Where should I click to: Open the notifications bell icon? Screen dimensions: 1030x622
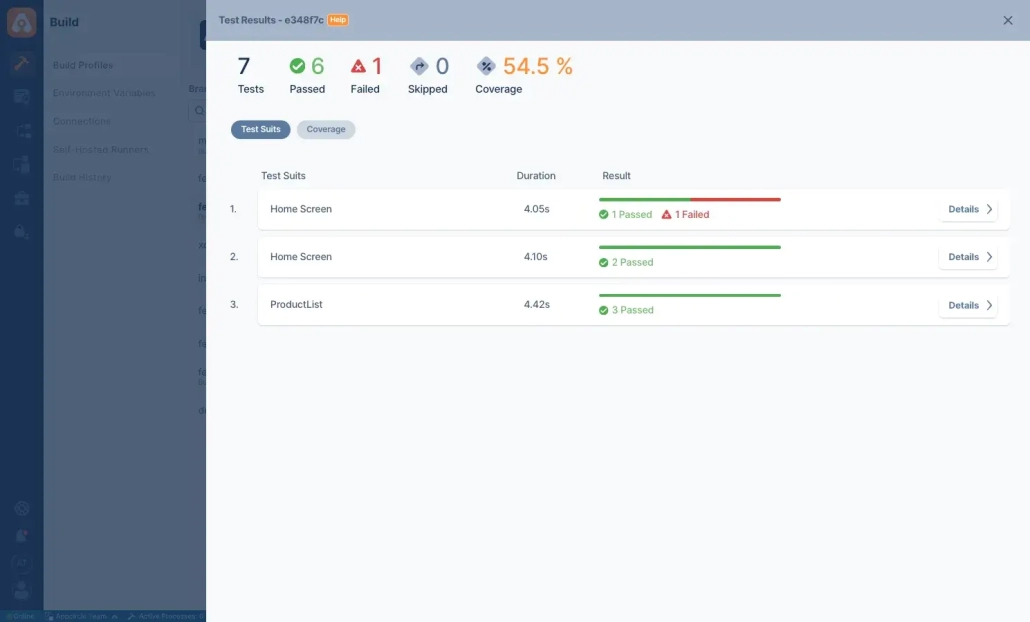point(22,536)
